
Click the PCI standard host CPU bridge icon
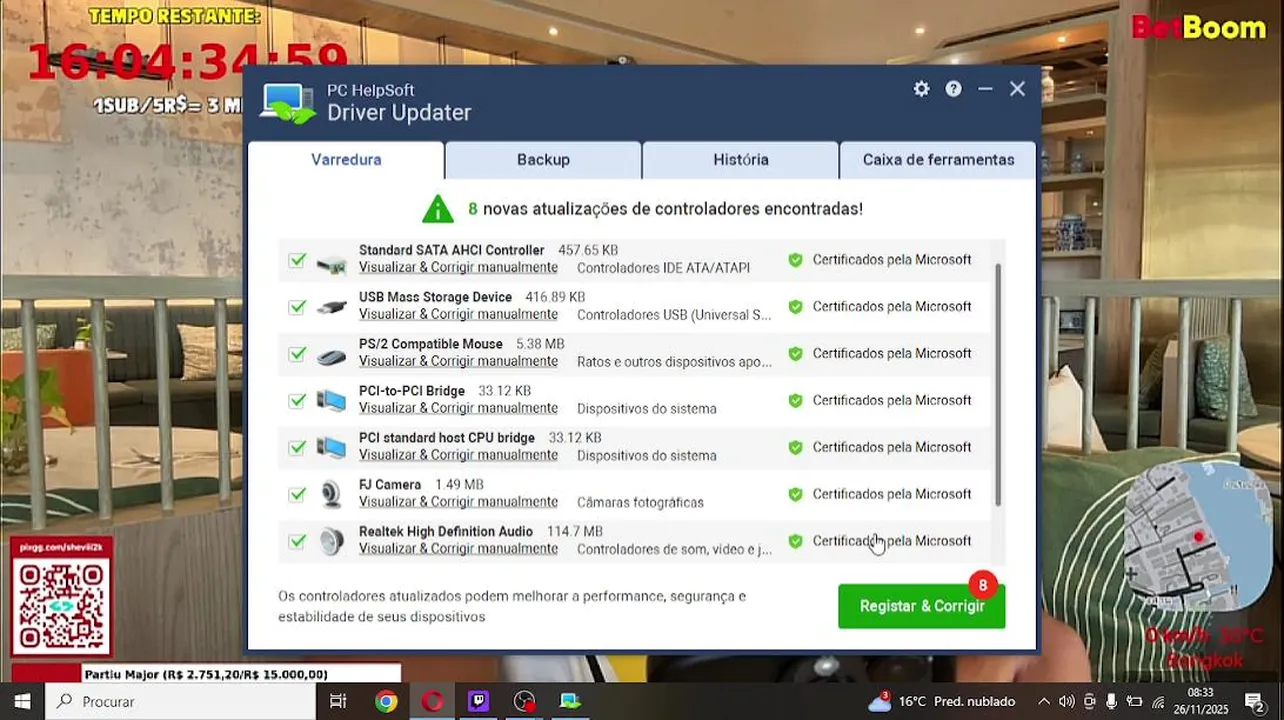pyautogui.click(x=331, y=448)
